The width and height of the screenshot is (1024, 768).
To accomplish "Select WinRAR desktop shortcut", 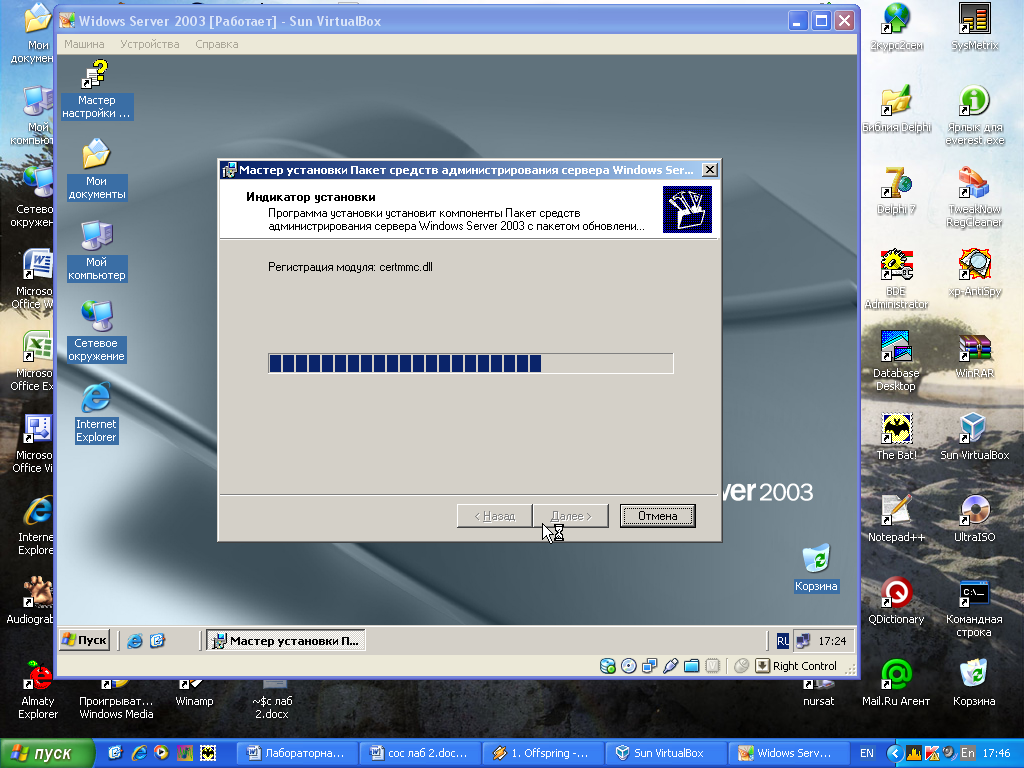I will (x=974, y=355).
